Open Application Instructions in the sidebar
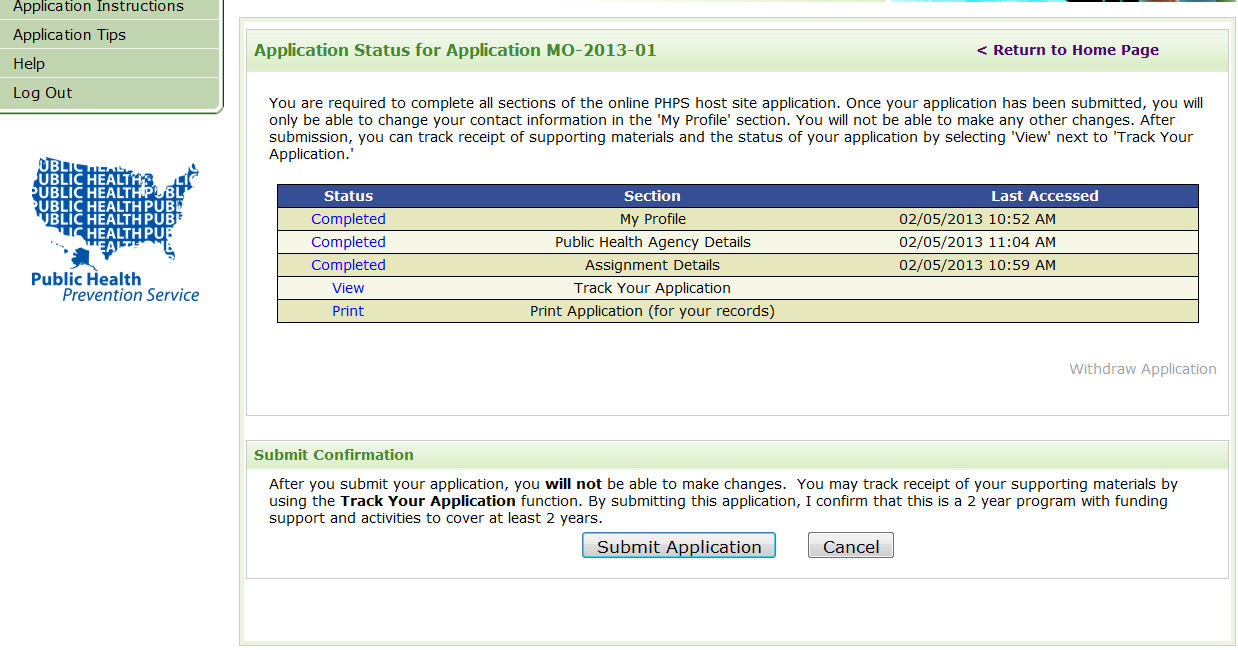The image size is (1238, 650). (x=98, y=7)
